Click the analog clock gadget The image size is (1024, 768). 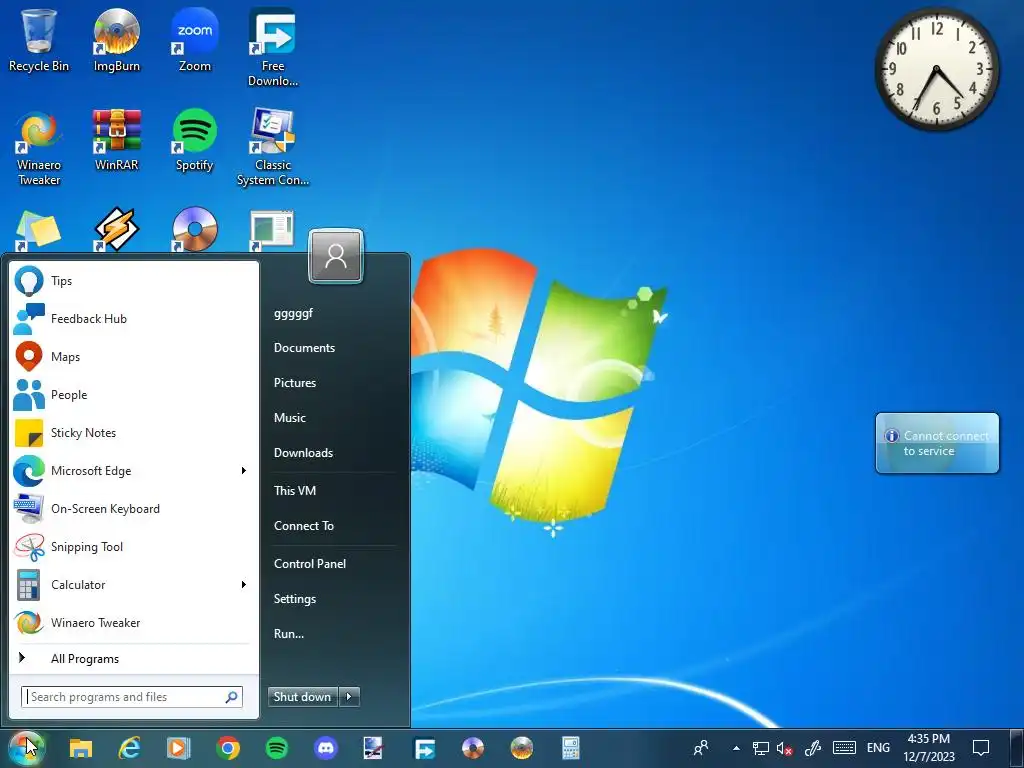pos(936,69)
